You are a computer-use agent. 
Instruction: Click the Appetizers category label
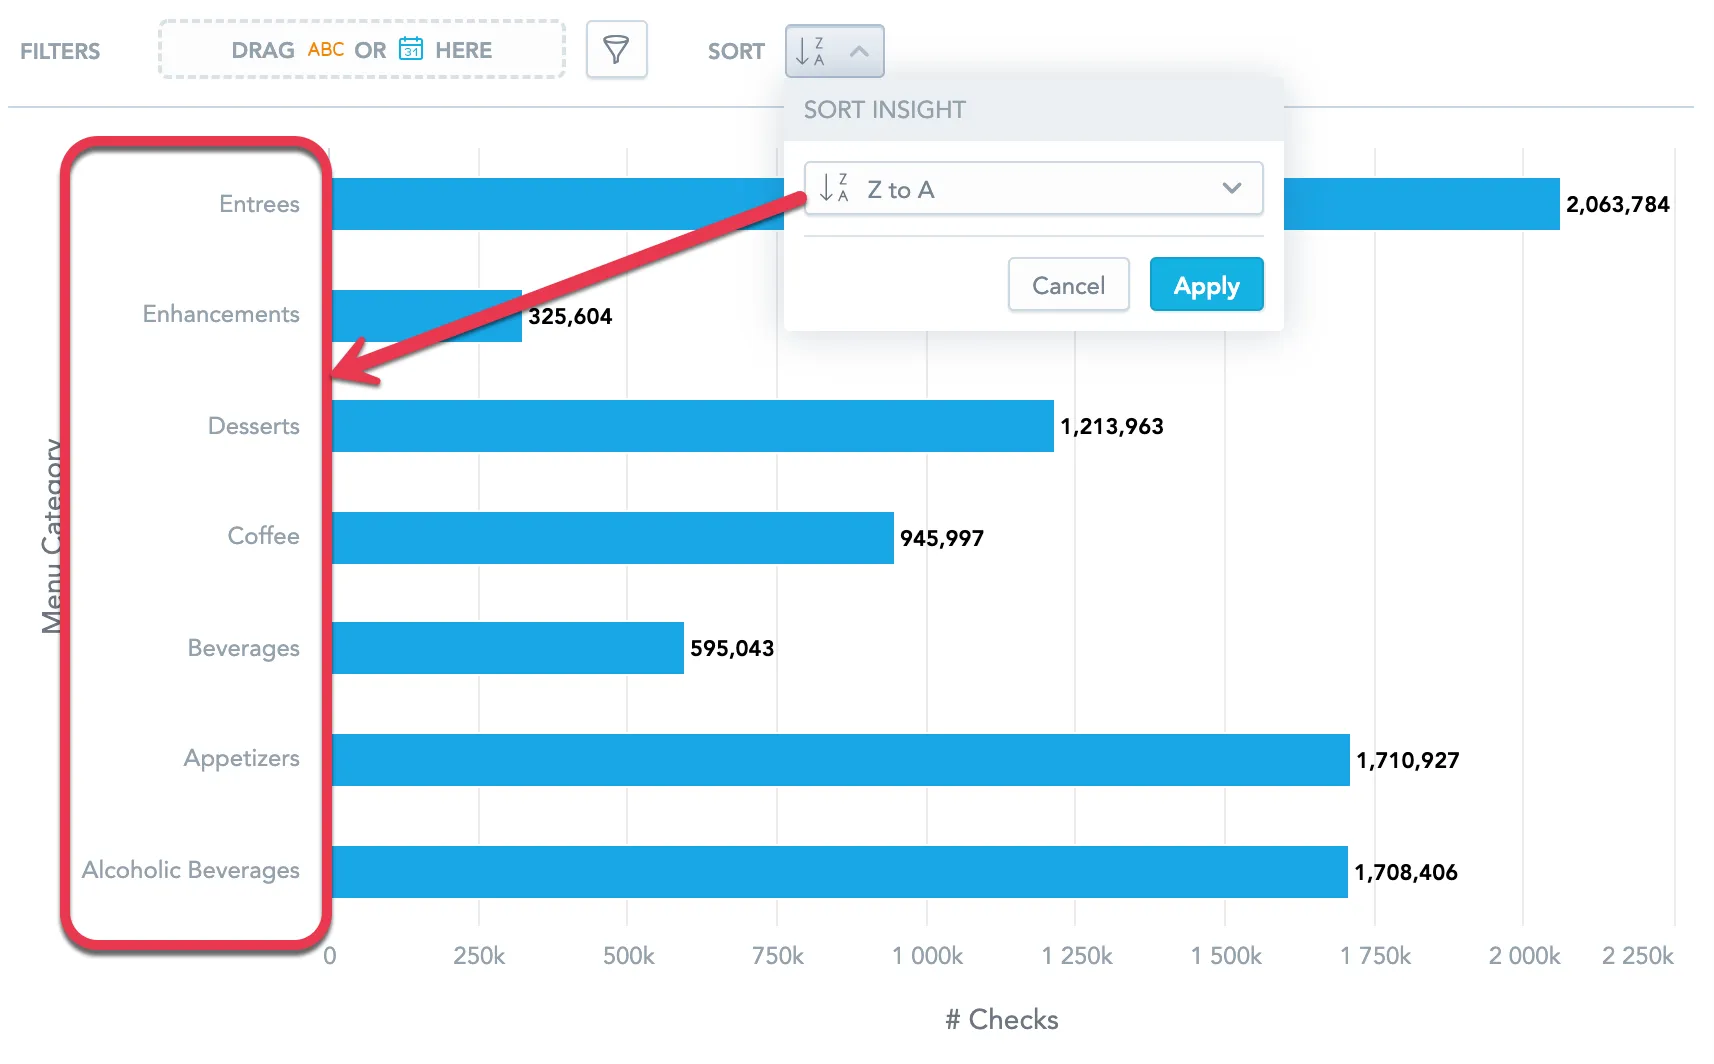[x=241, y=759]
